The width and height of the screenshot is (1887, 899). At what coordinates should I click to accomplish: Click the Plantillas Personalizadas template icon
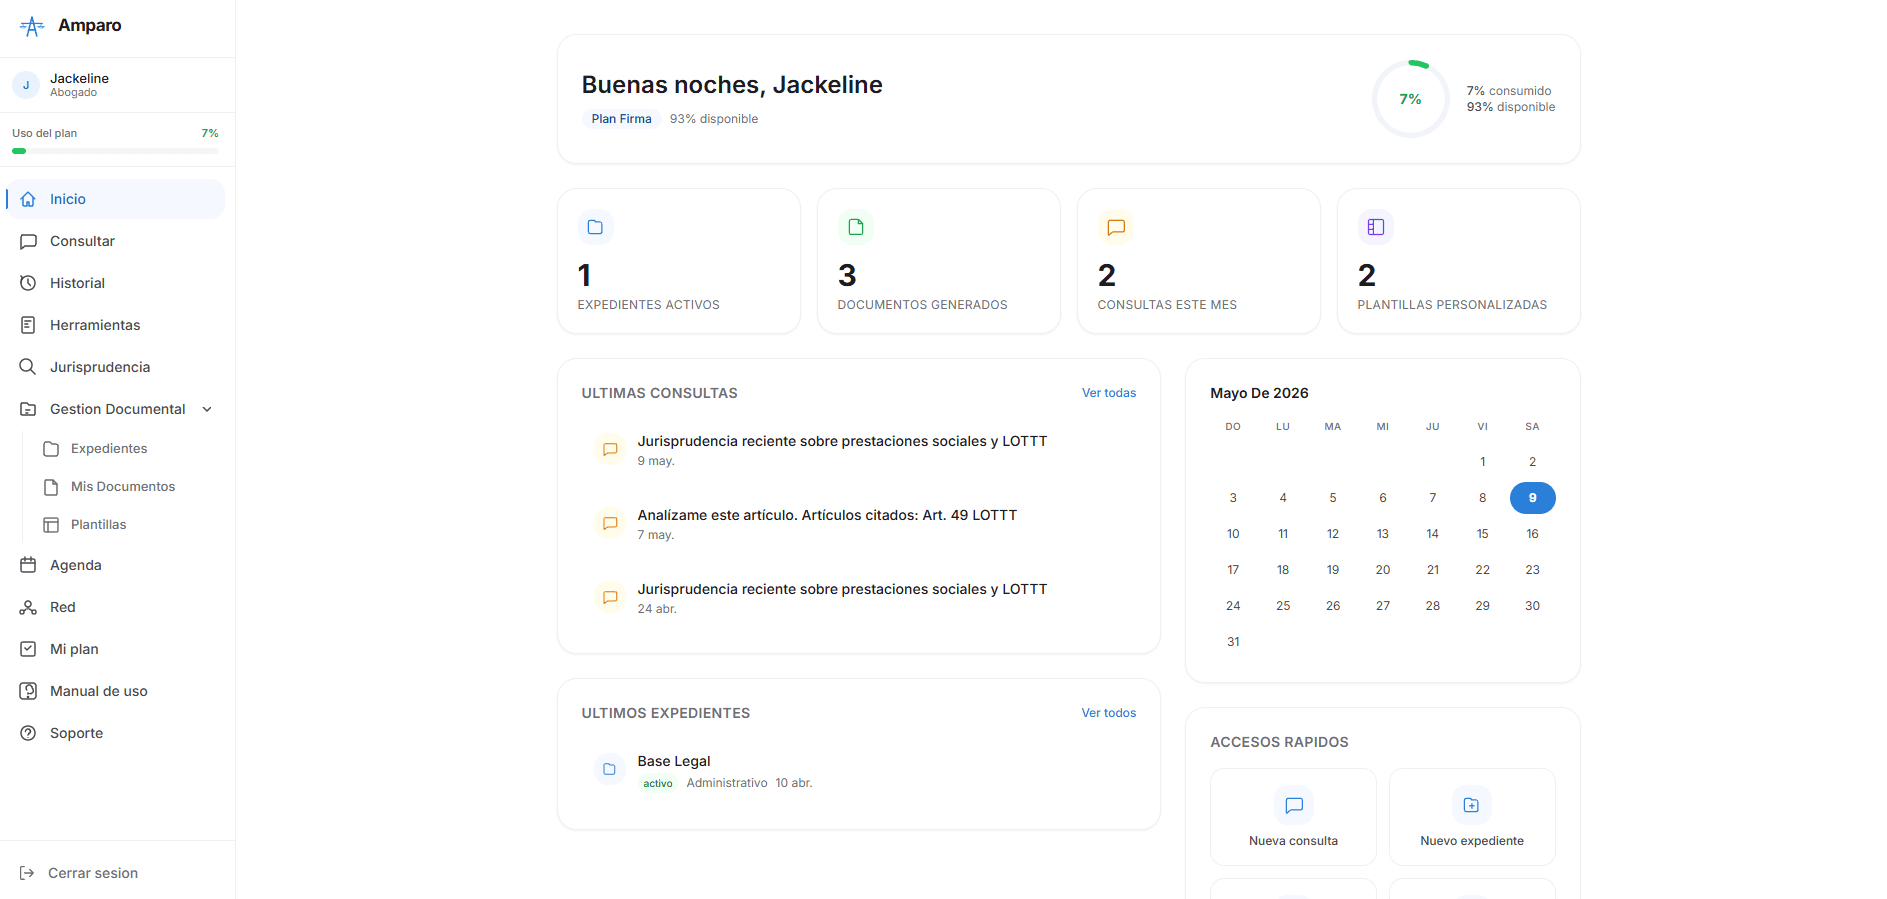1375,227
